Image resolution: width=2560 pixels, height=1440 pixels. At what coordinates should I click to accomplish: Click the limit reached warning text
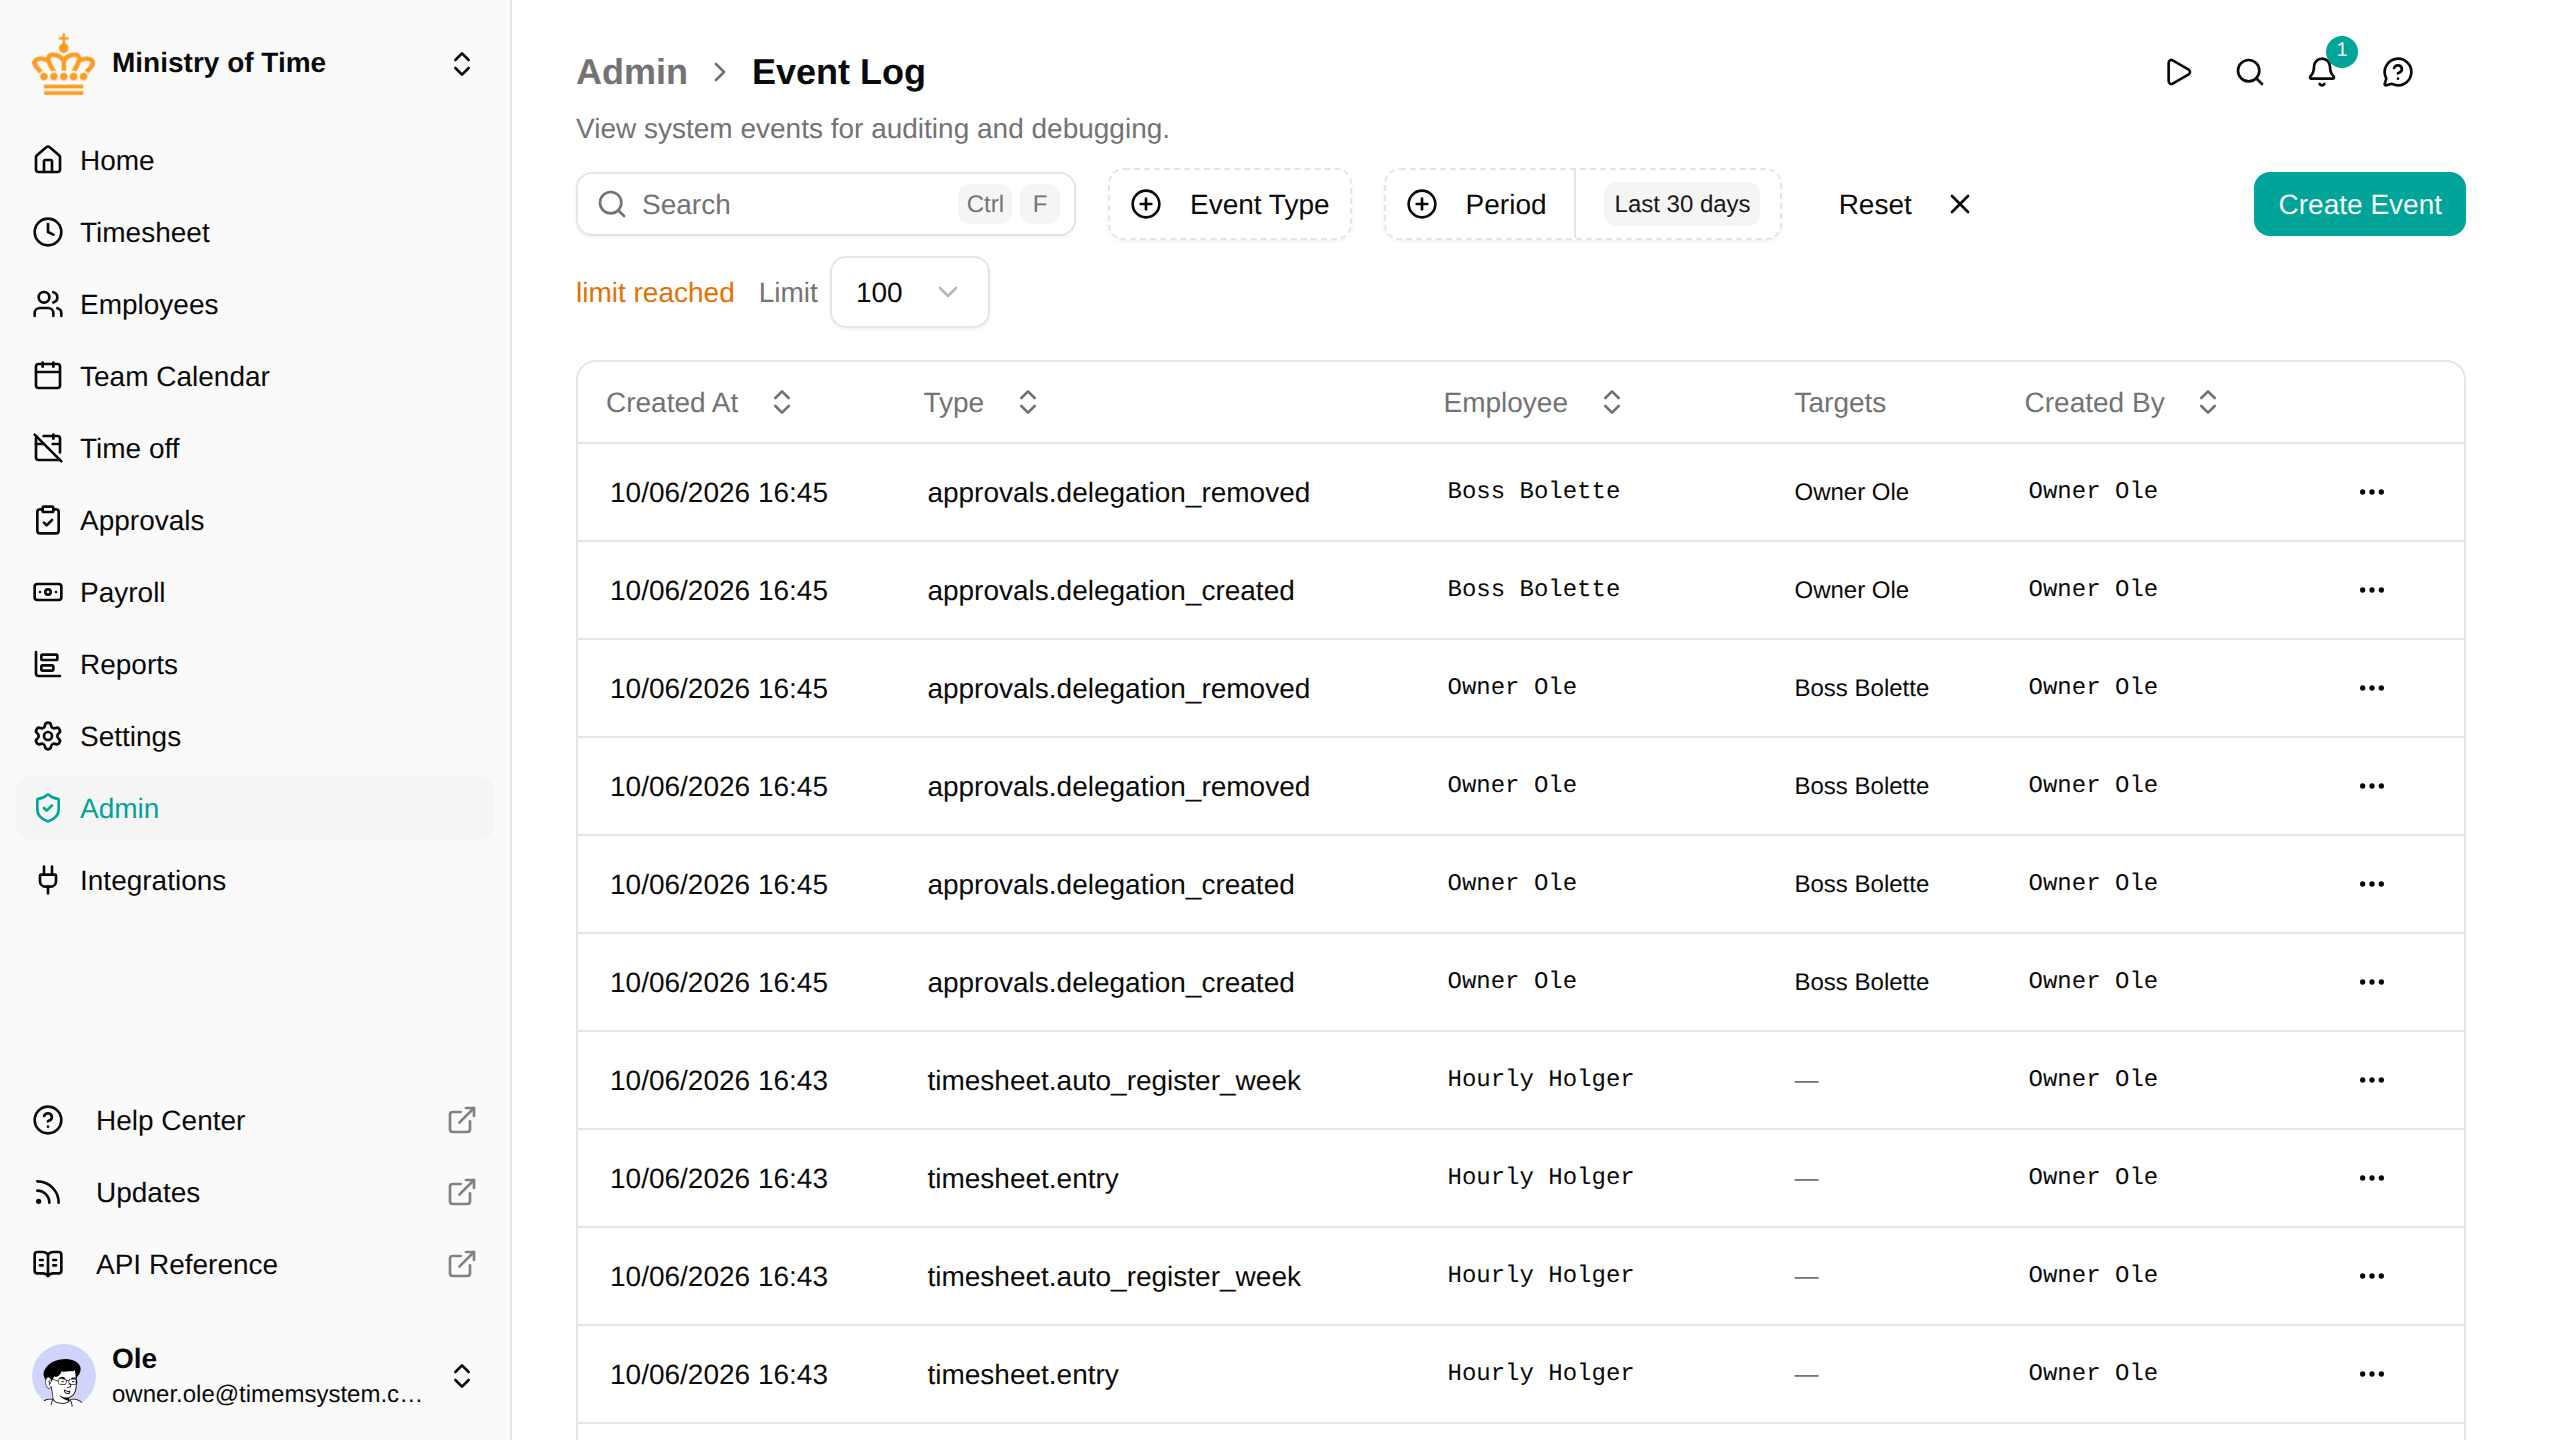(x=655, y=292)
